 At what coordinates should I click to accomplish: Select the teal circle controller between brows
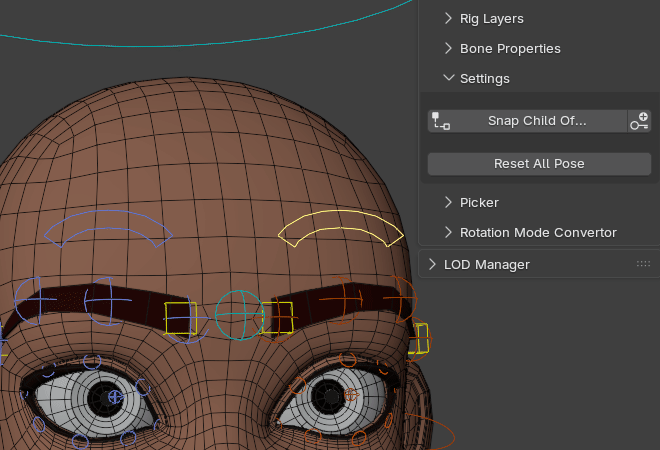click(240, 315)
